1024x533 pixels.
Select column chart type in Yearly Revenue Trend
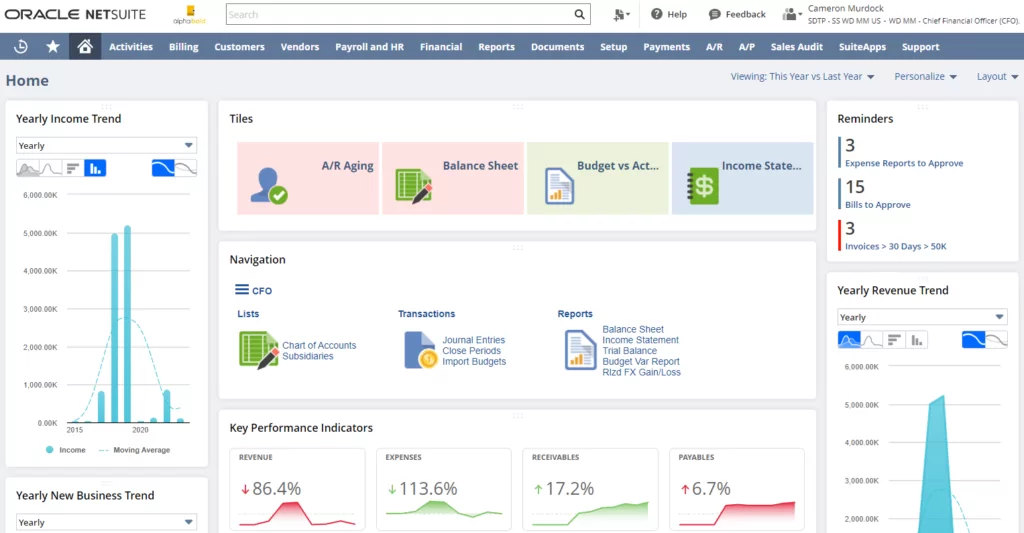(916, 340)
